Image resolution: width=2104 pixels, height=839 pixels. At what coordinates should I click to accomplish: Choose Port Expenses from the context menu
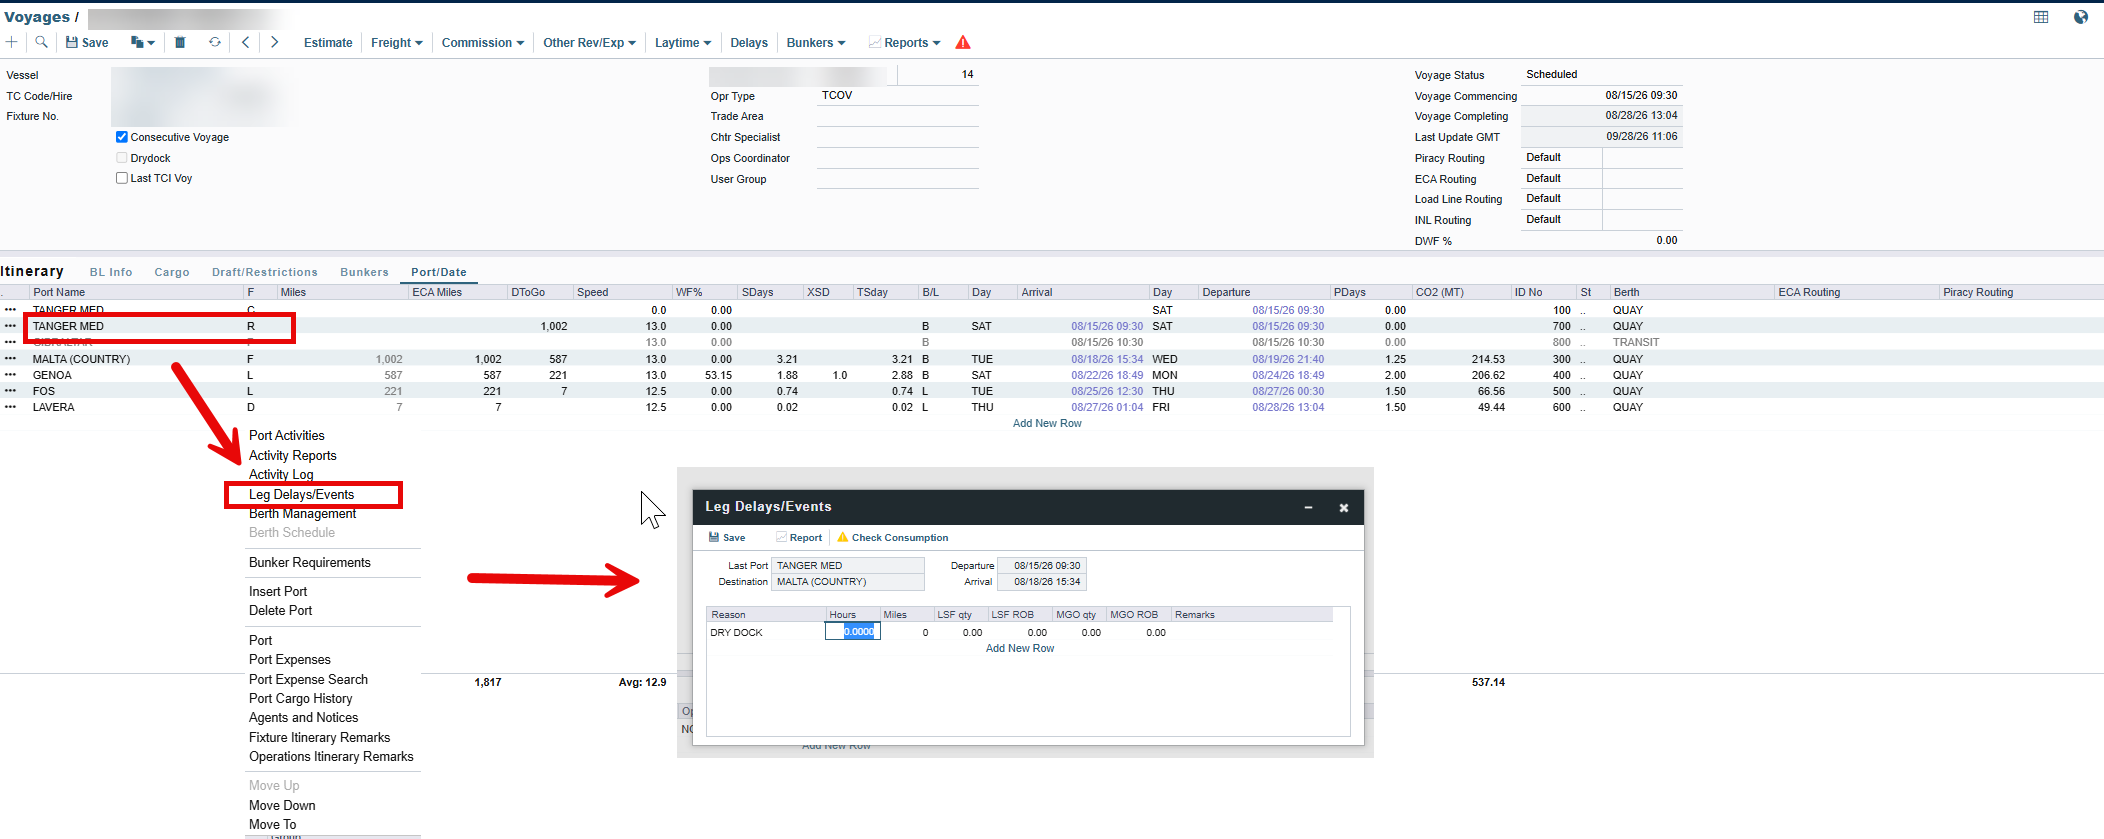[x=290, y=659]
